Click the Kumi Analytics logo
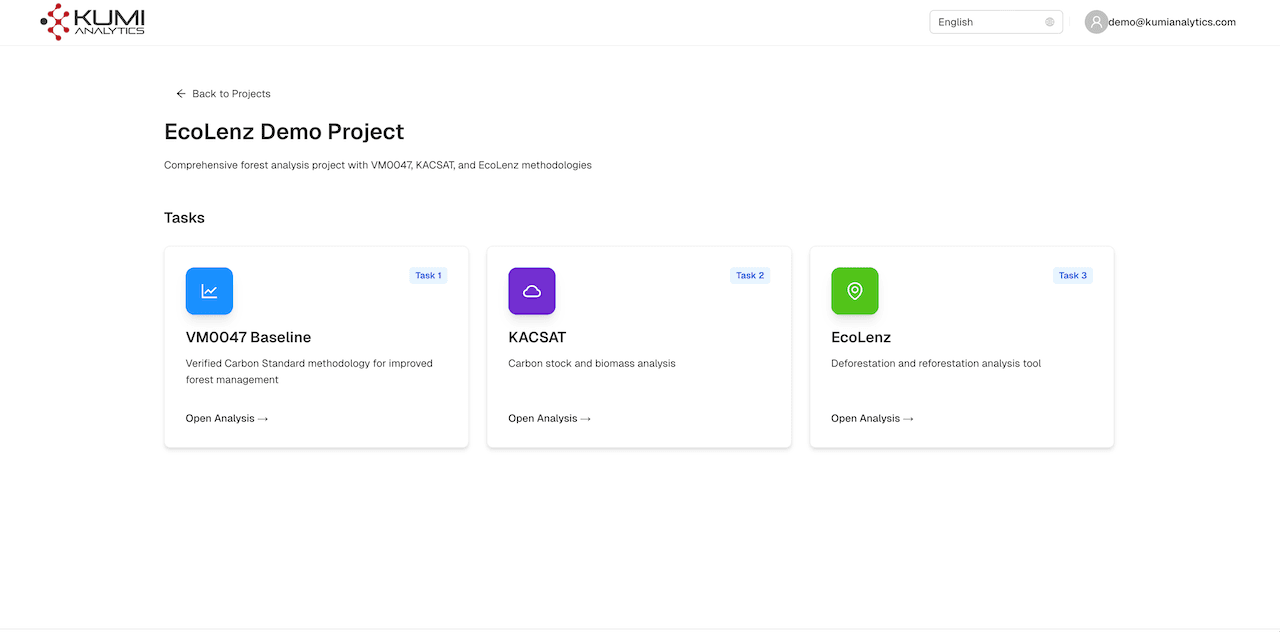This screenshot has height=632, width=1280. point(92,21)
